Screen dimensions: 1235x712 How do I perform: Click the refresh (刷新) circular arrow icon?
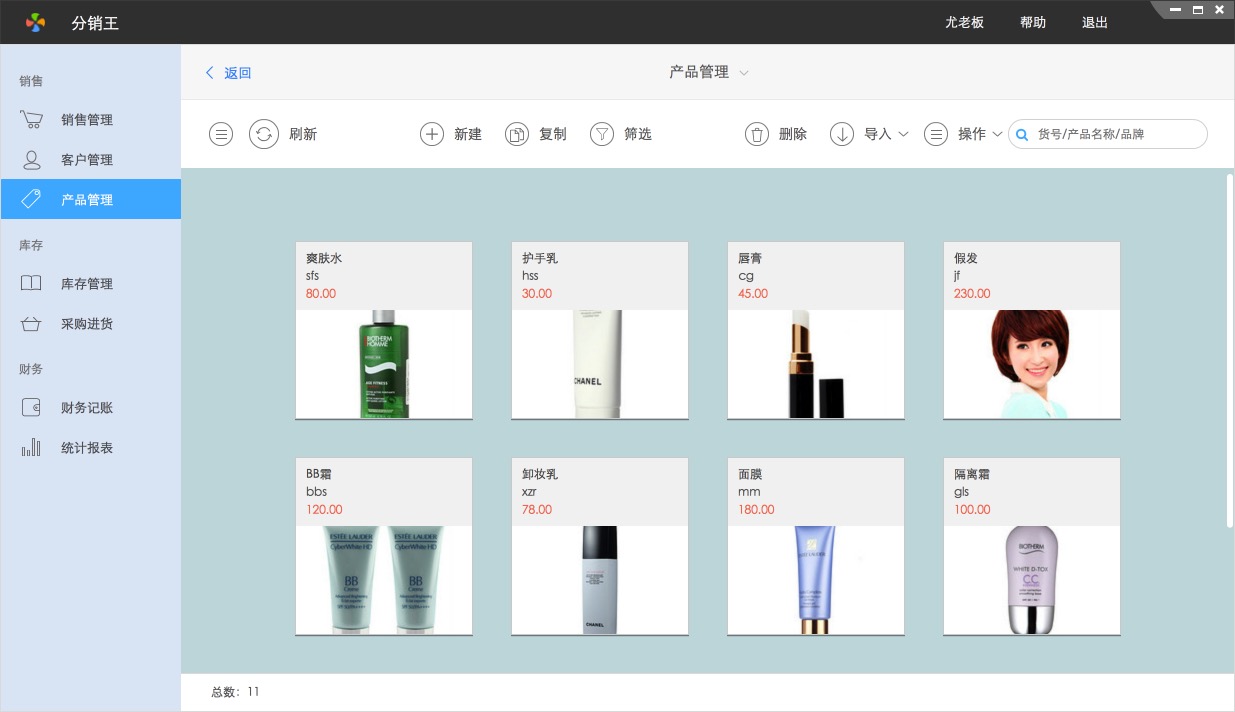tap(263, 134)
